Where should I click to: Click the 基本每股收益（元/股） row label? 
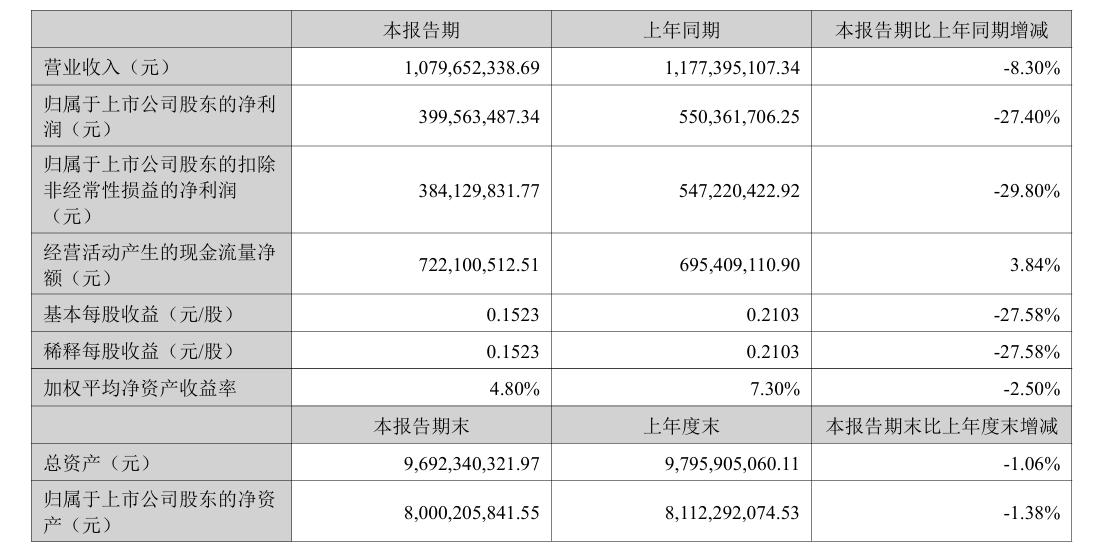138,313
